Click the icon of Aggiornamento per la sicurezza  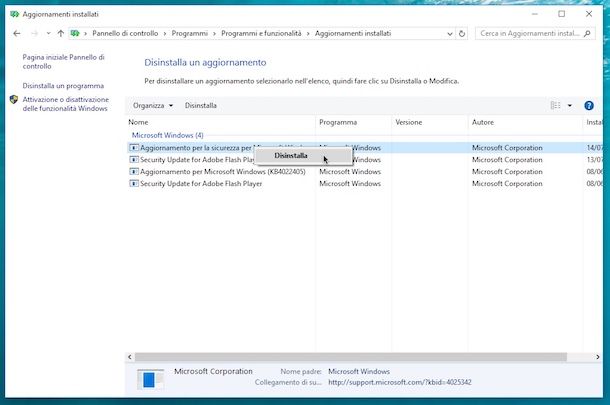(x=134, y=148)
